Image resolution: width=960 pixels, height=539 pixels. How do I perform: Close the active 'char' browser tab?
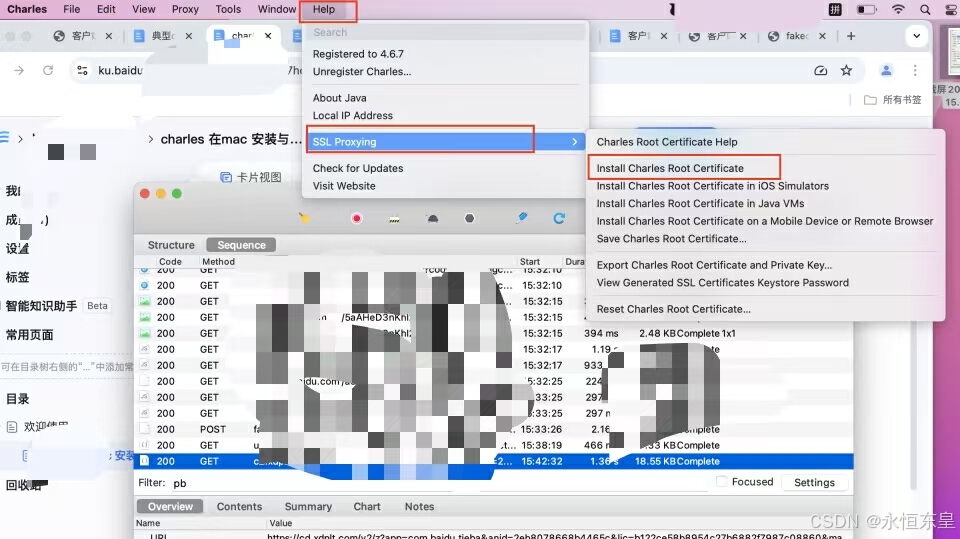click(x=268, y=36)
